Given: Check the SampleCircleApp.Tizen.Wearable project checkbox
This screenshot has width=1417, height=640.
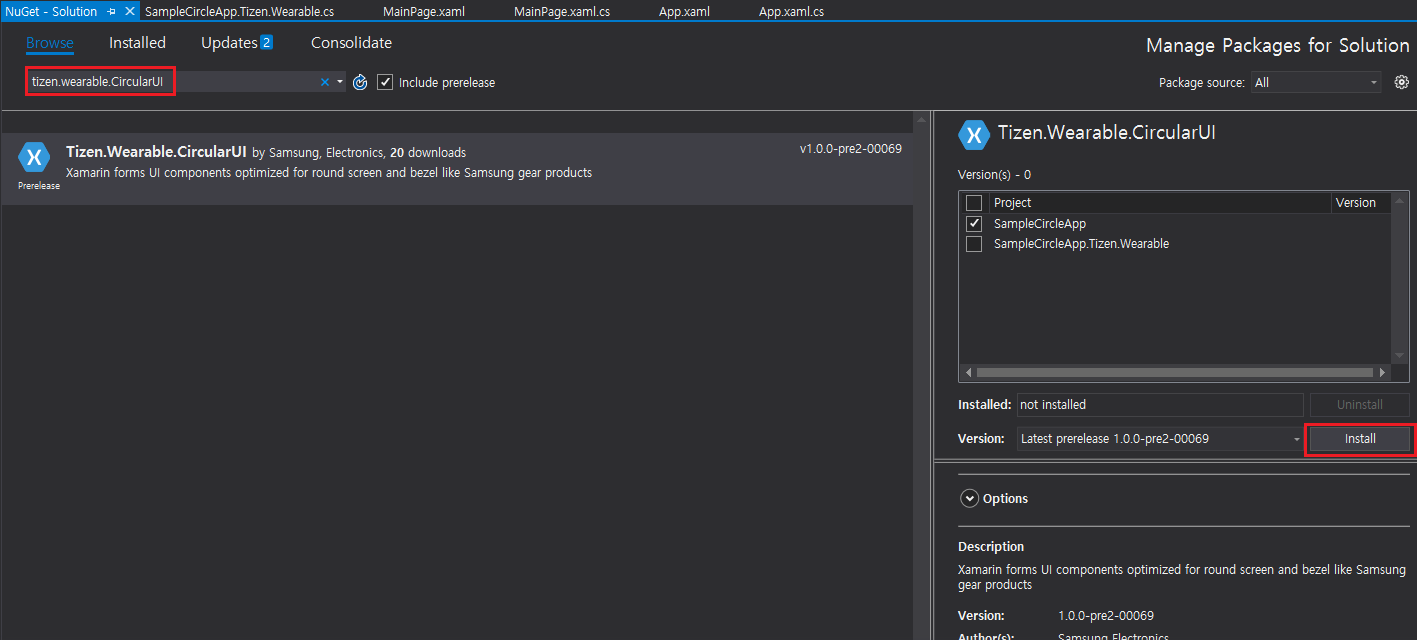Looking at the screenshot, I should tap(974, 244).
